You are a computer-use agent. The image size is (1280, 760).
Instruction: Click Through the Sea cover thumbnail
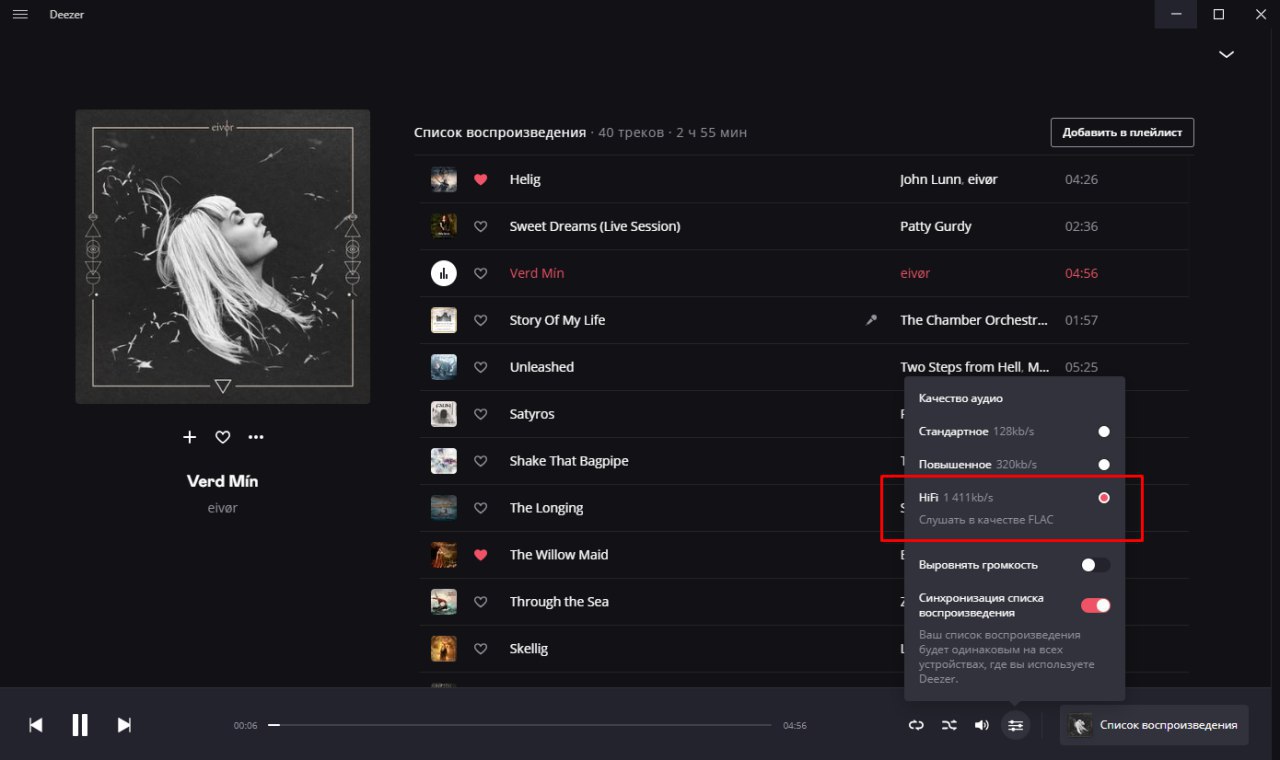pyautogui.click(x=444, y=602)
